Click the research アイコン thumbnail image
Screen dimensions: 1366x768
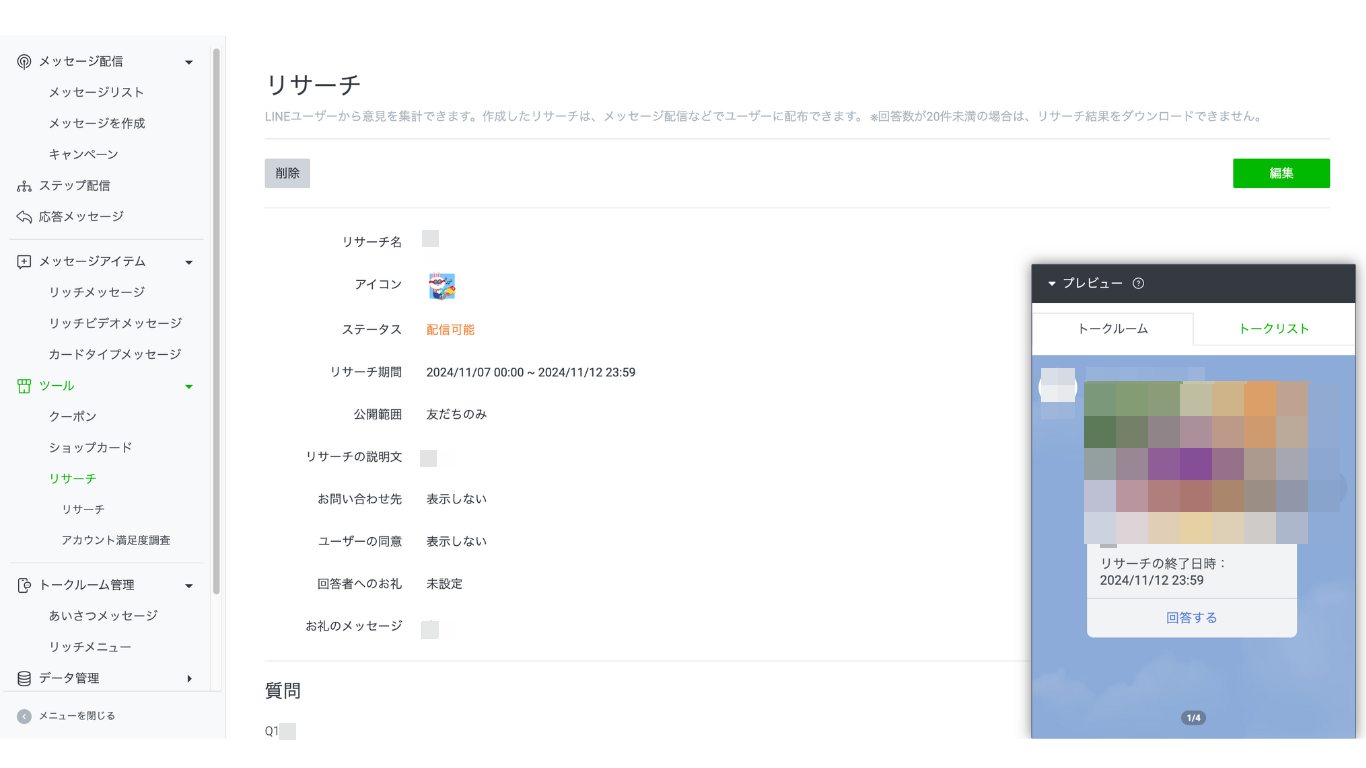tap(441, 286)
